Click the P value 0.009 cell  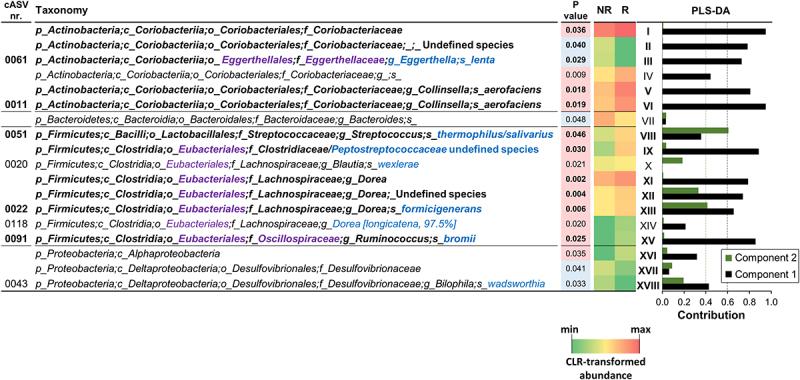point(575,75)
